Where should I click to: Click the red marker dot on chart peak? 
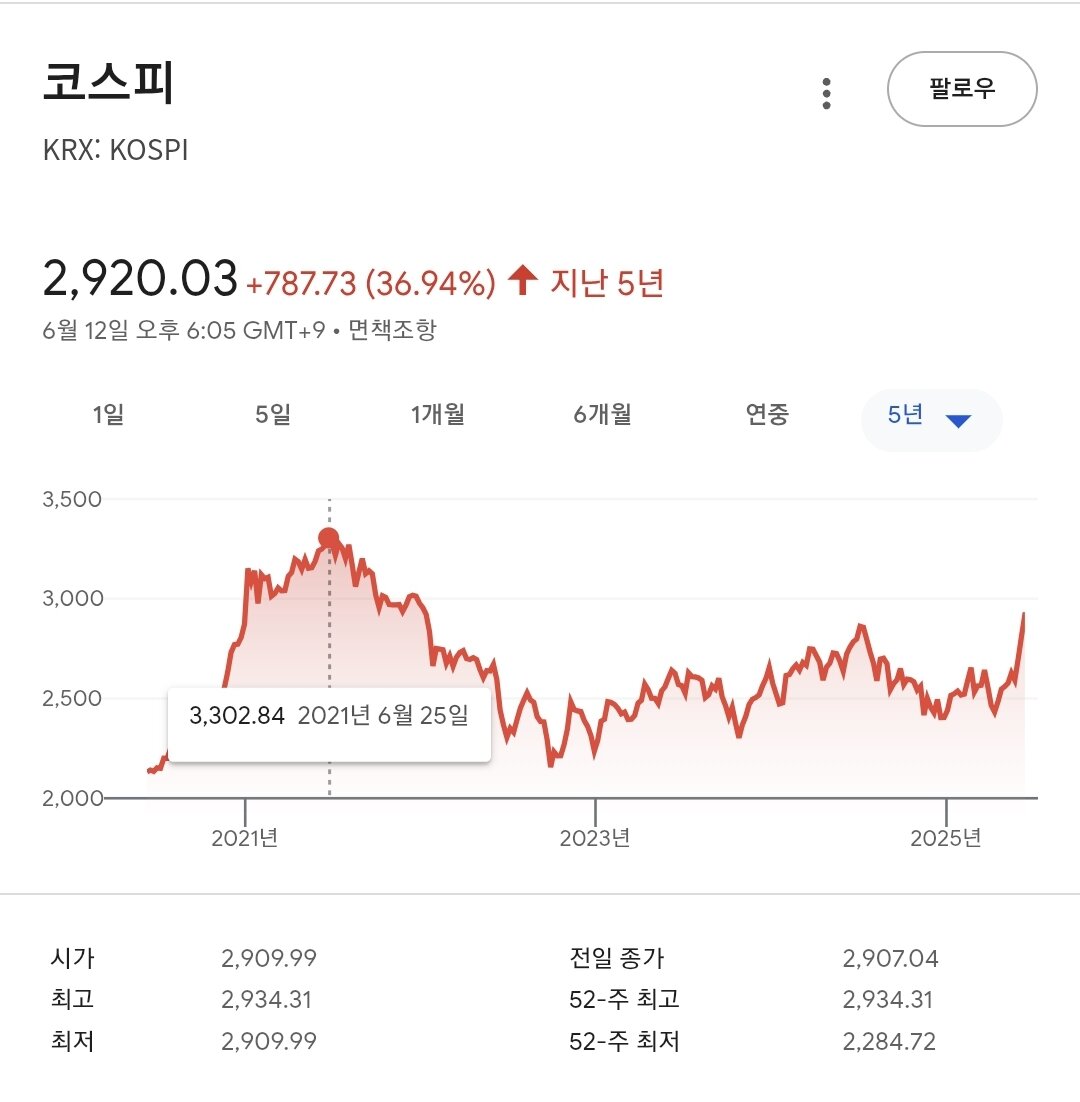coord(329,539)
